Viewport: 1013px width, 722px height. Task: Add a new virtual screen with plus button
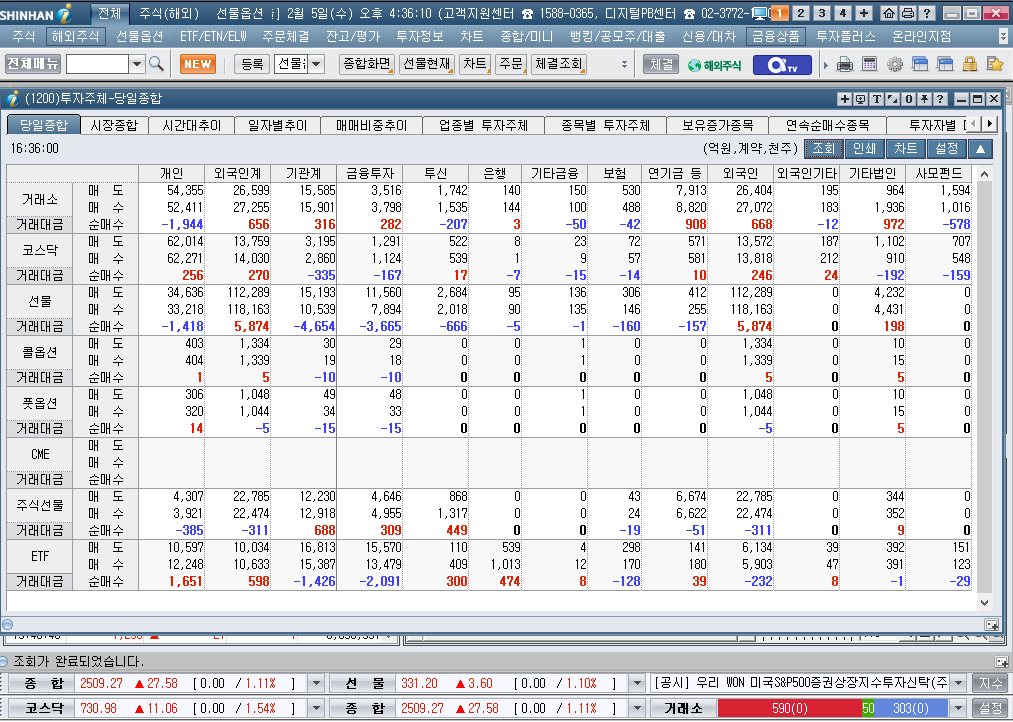(x=864, y=13)
